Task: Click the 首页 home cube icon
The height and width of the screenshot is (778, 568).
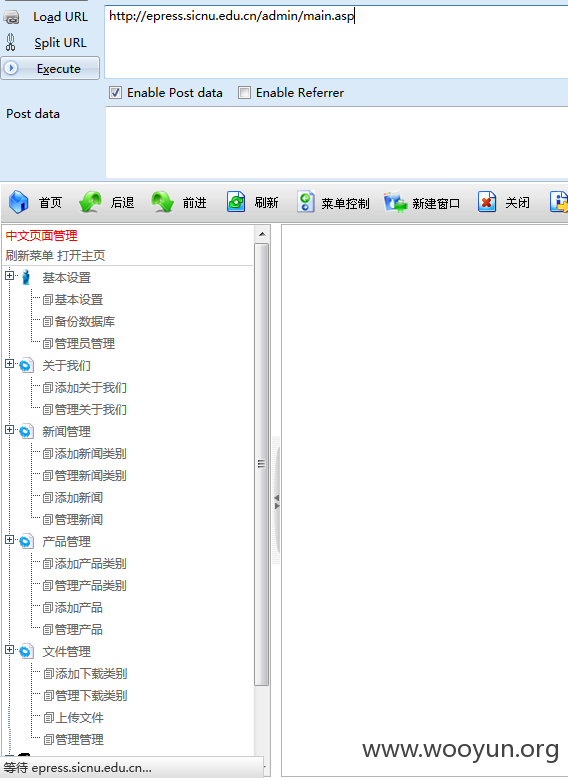Action: coord(18,202)
